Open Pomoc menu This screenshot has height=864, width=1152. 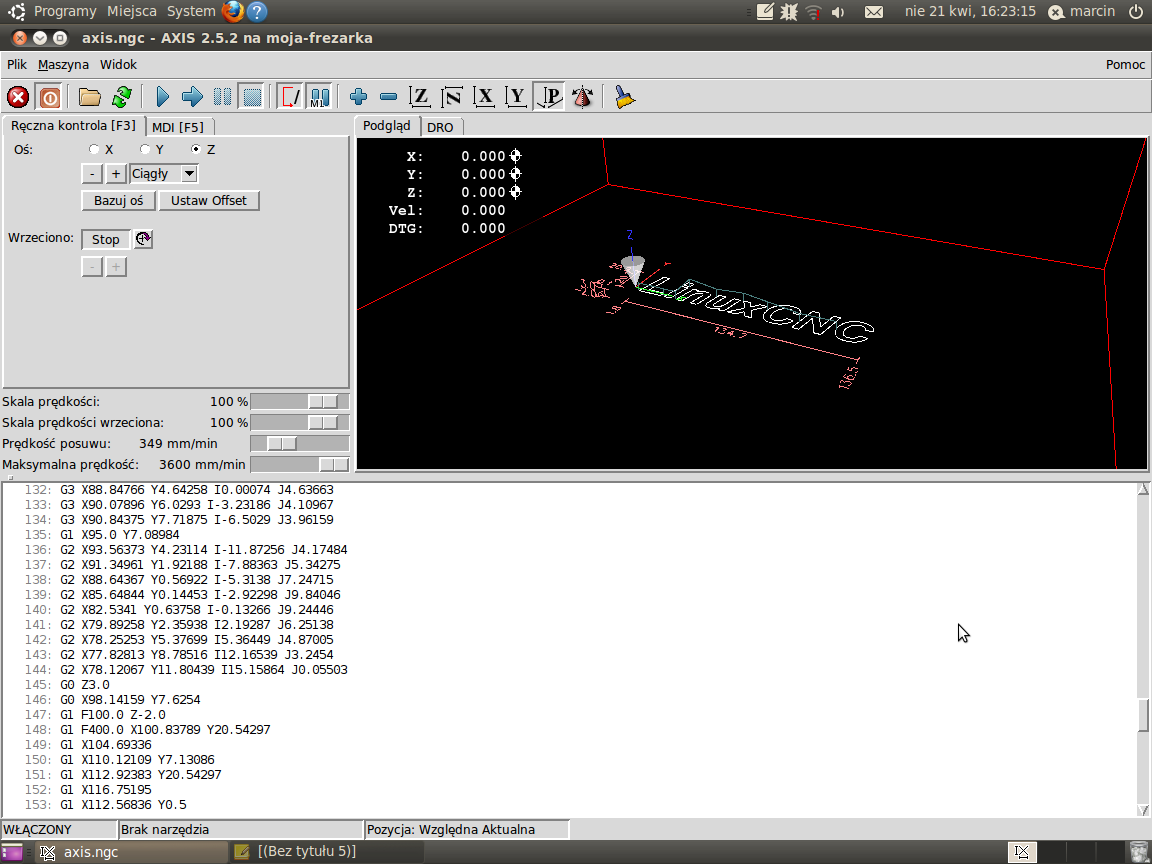tap(1125, 65)
